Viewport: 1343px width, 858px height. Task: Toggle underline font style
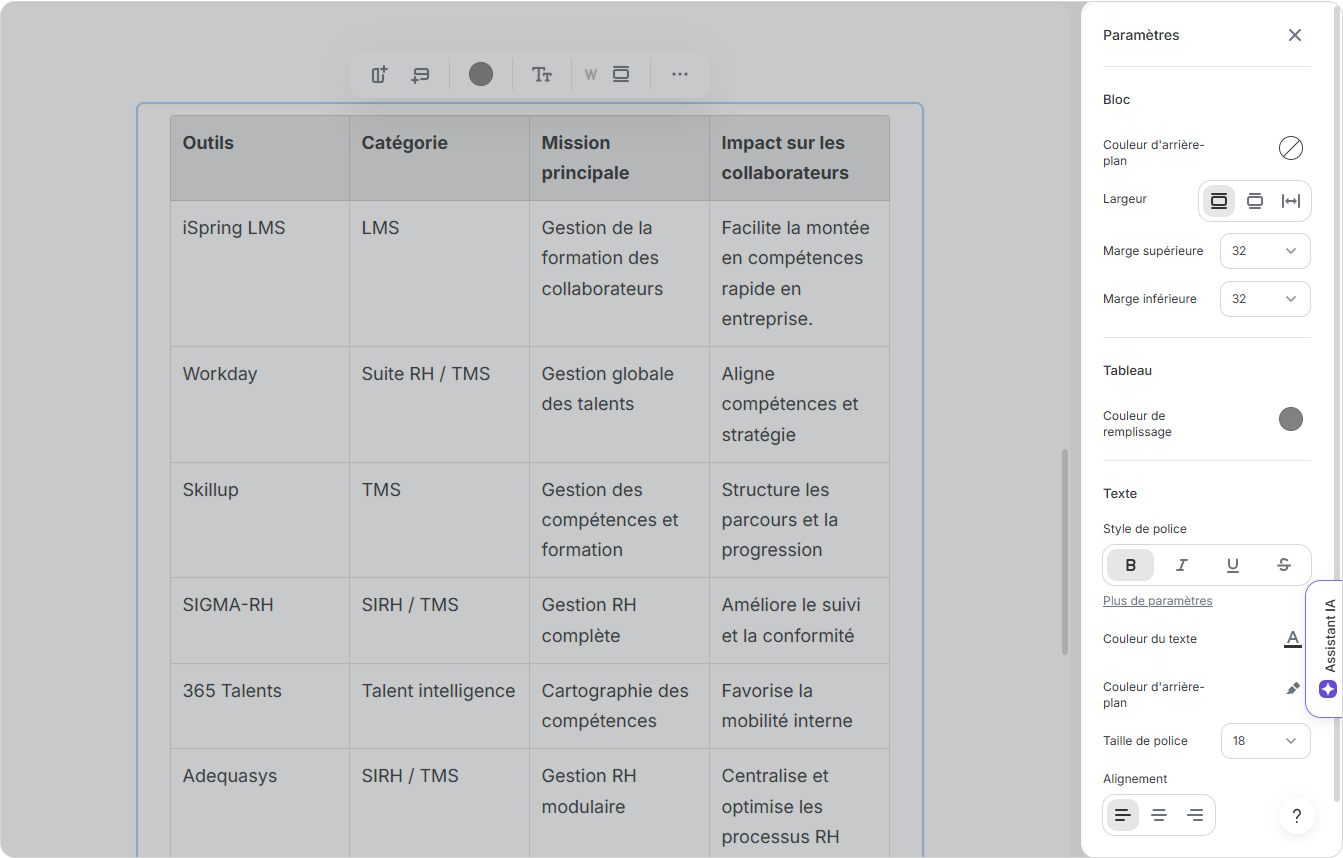tap(1232, 565)
